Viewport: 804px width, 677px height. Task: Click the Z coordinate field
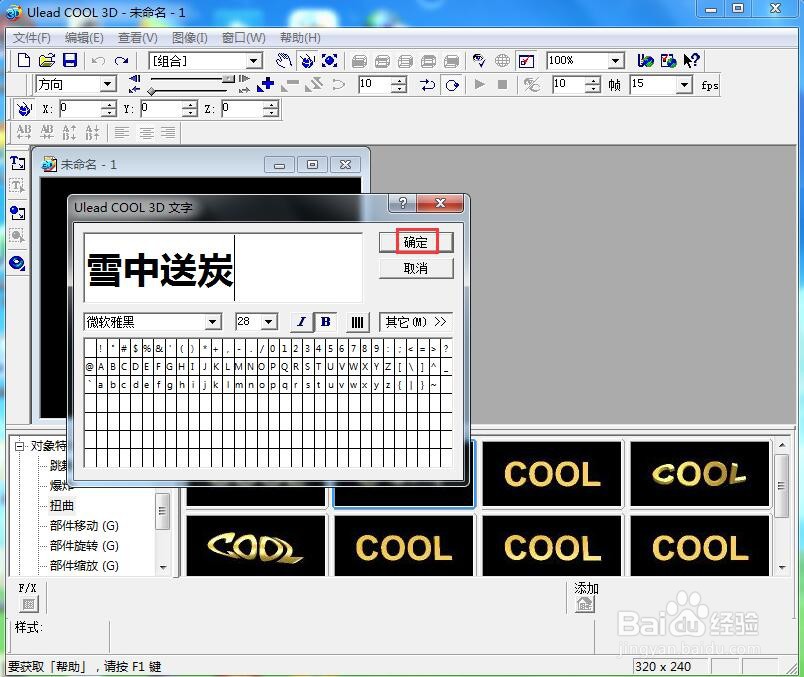point(243,109)
